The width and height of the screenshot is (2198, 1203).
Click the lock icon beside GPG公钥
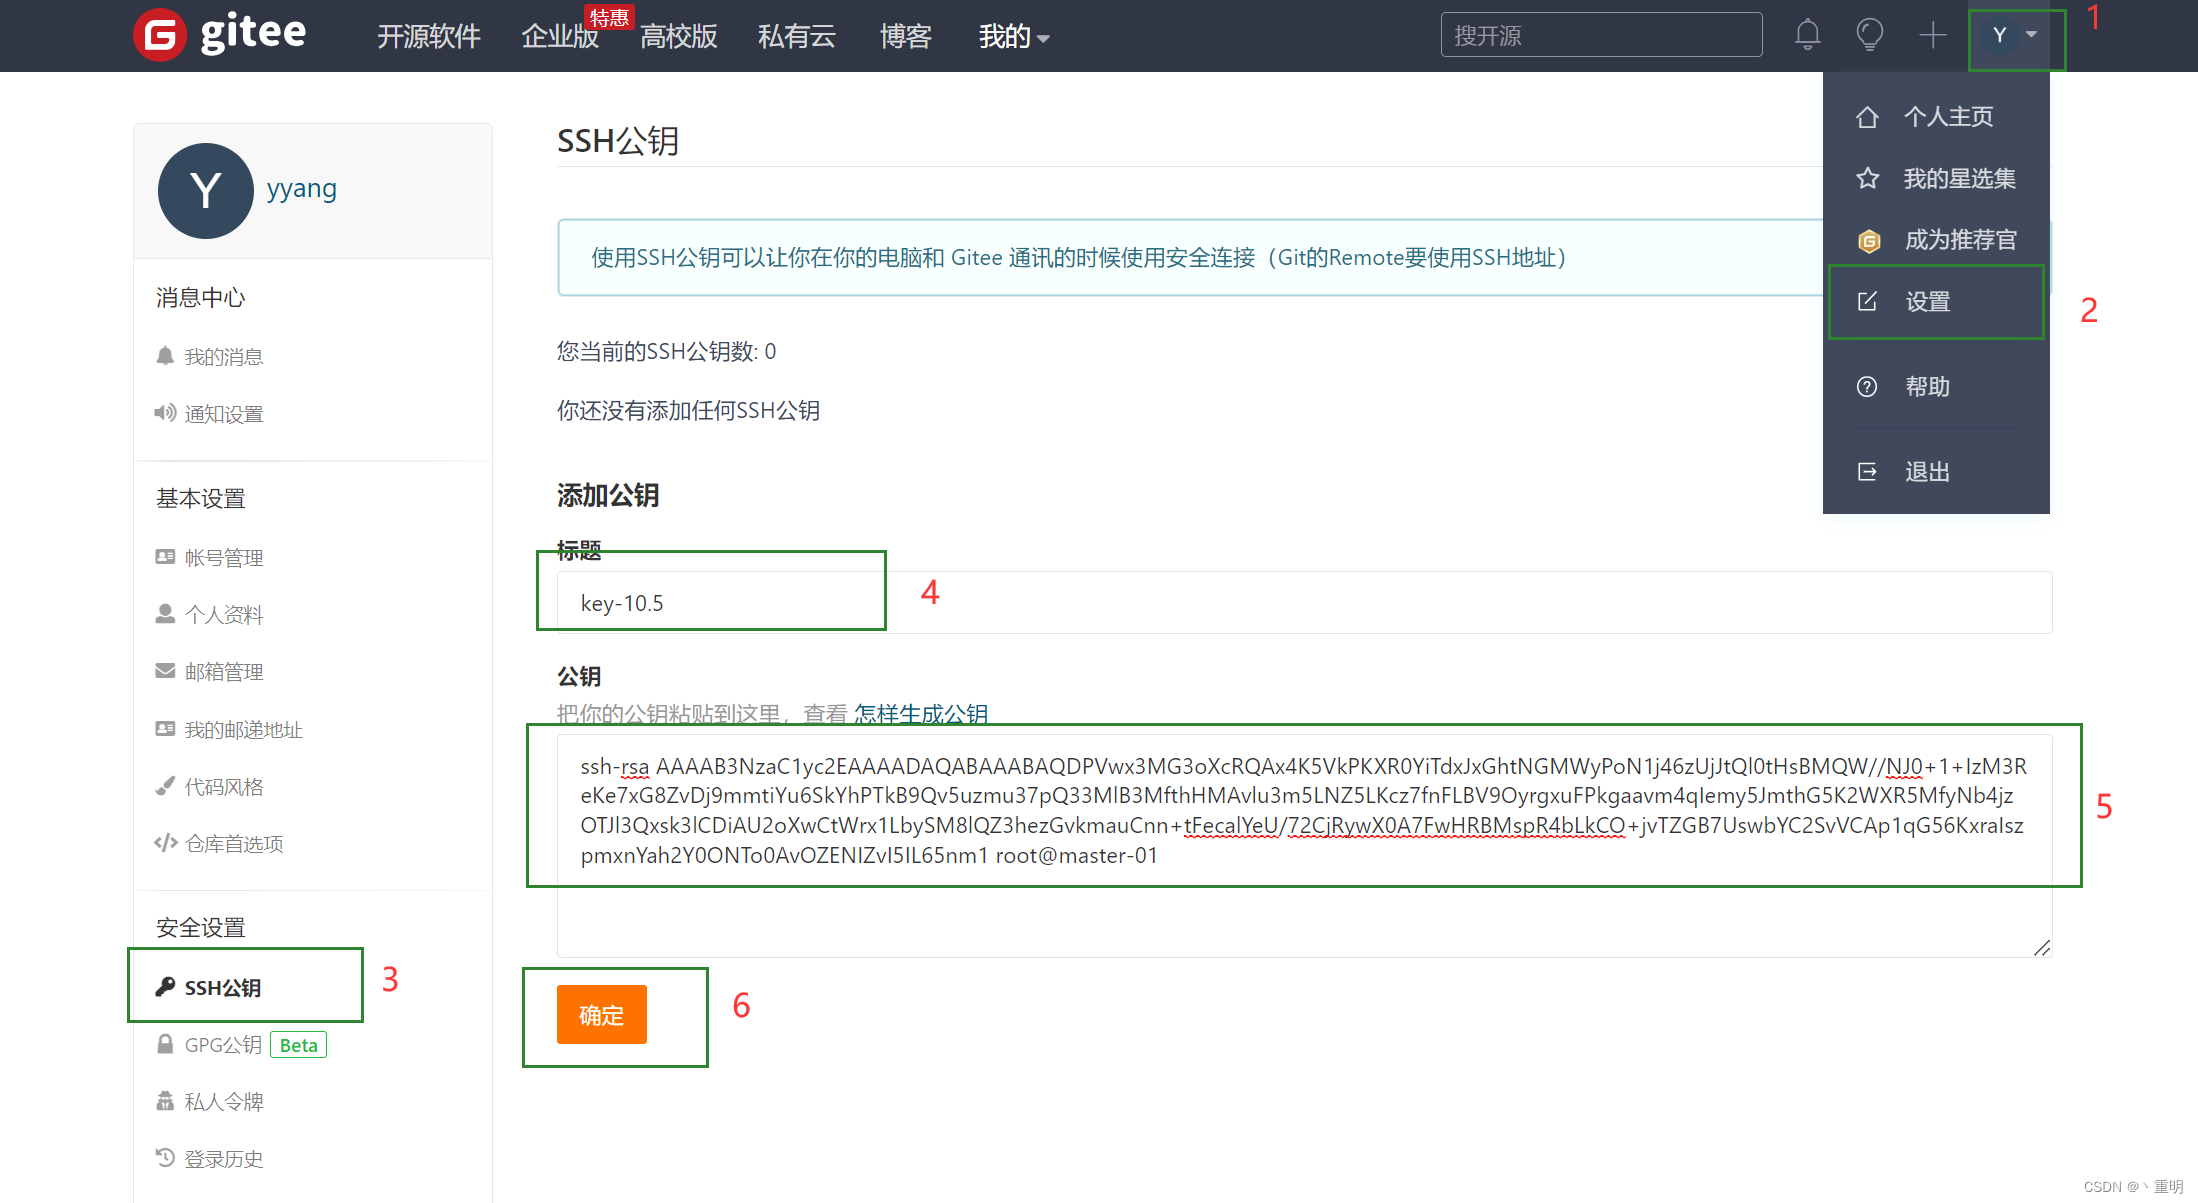(x=165, y=1044)
